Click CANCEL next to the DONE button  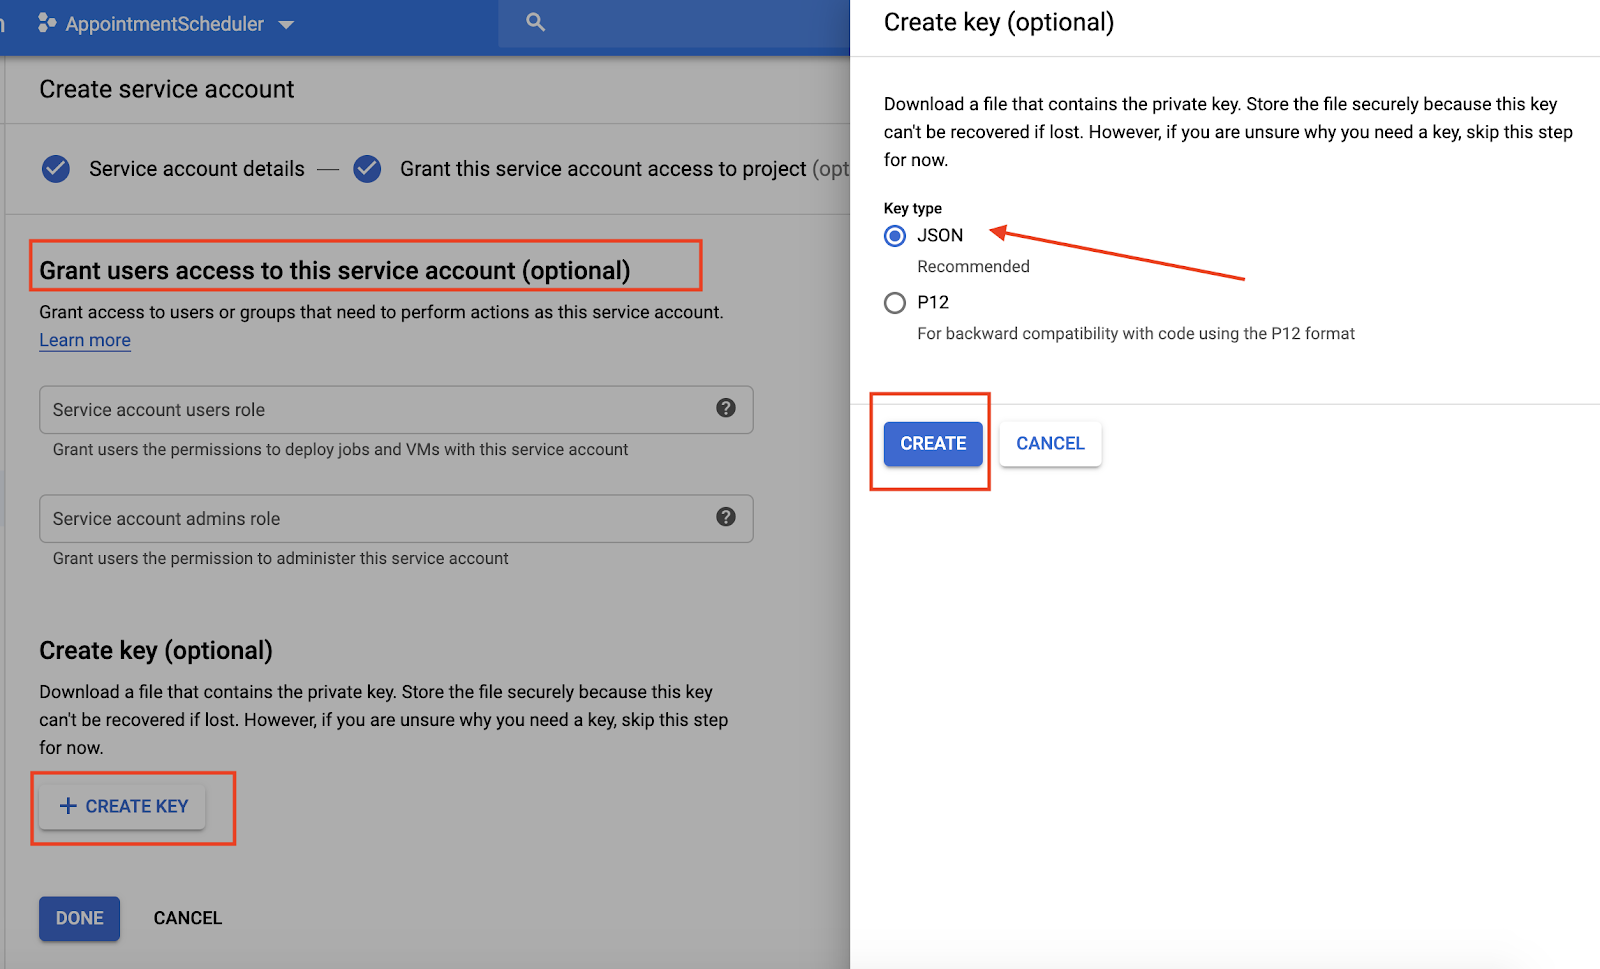(188, 918)
